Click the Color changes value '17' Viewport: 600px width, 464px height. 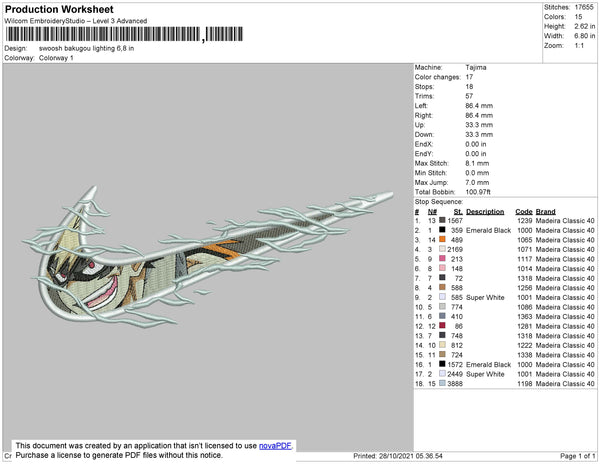469,77
